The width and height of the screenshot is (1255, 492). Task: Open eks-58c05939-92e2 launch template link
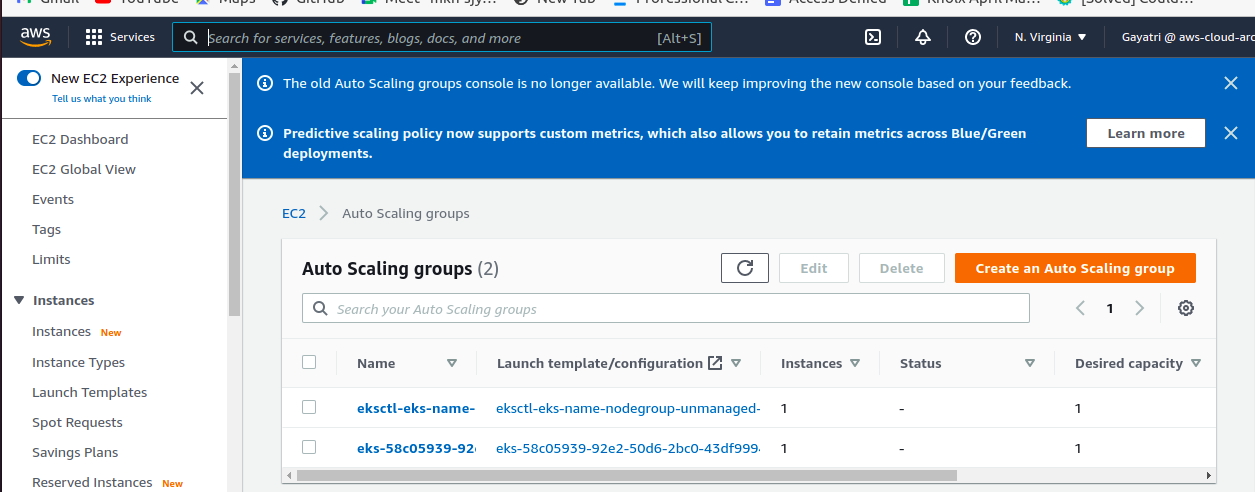tap(628, 448)
